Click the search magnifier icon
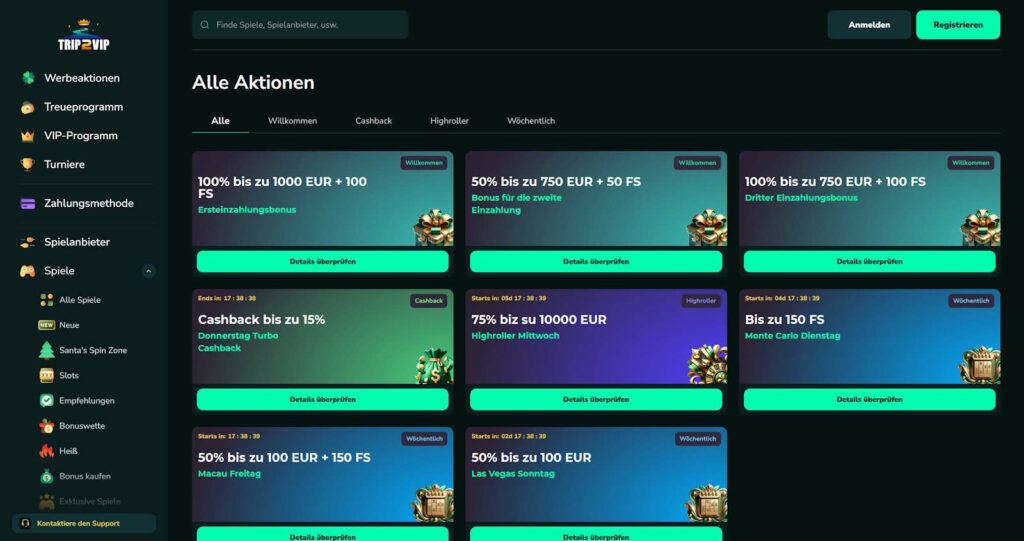 (205, 25)
